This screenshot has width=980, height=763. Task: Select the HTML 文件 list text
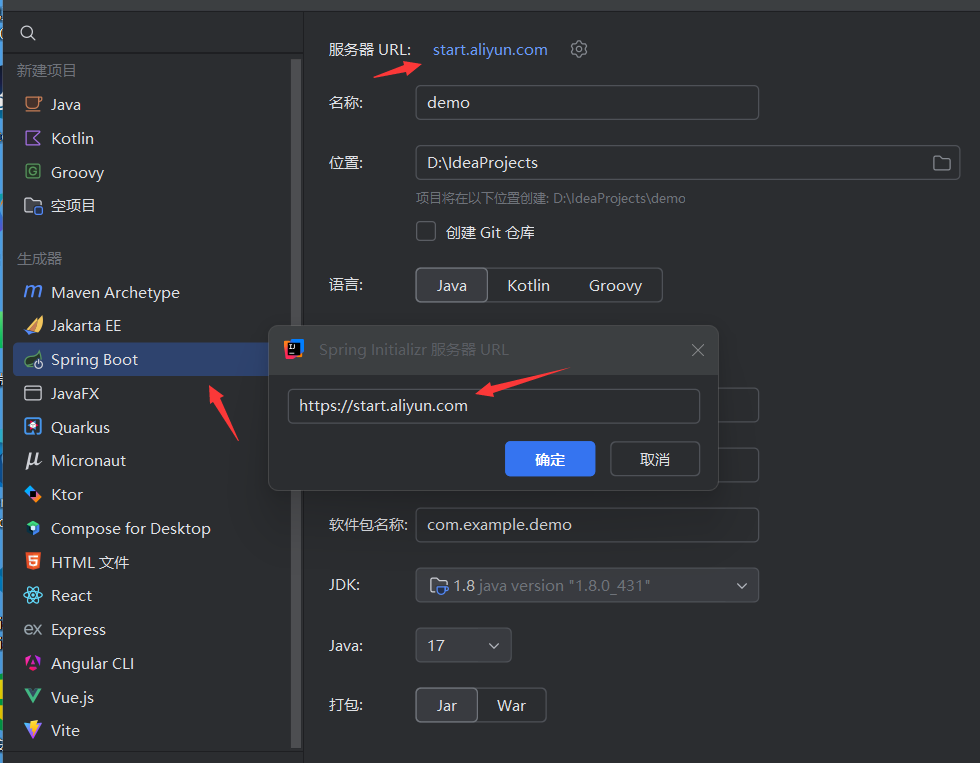pyautogui.click(x=90, y=562)
